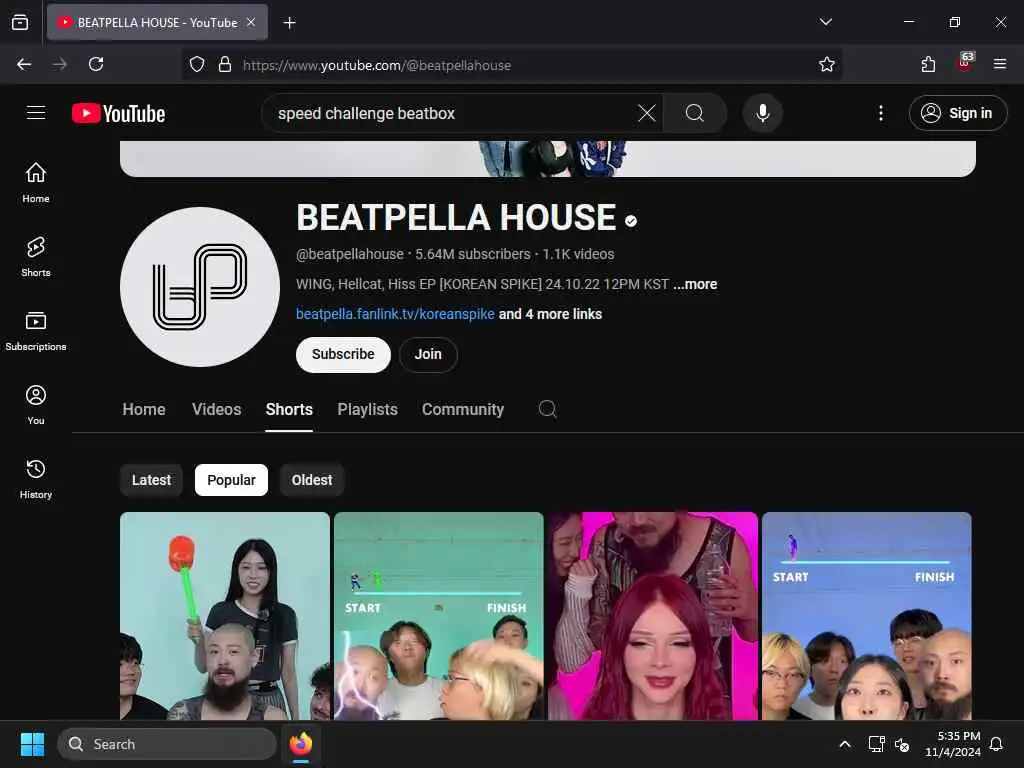Viewport: 1024px width, 768px height.
Task: Switch to Community tab
Action: pyautogui.click(x=463, y=409)
